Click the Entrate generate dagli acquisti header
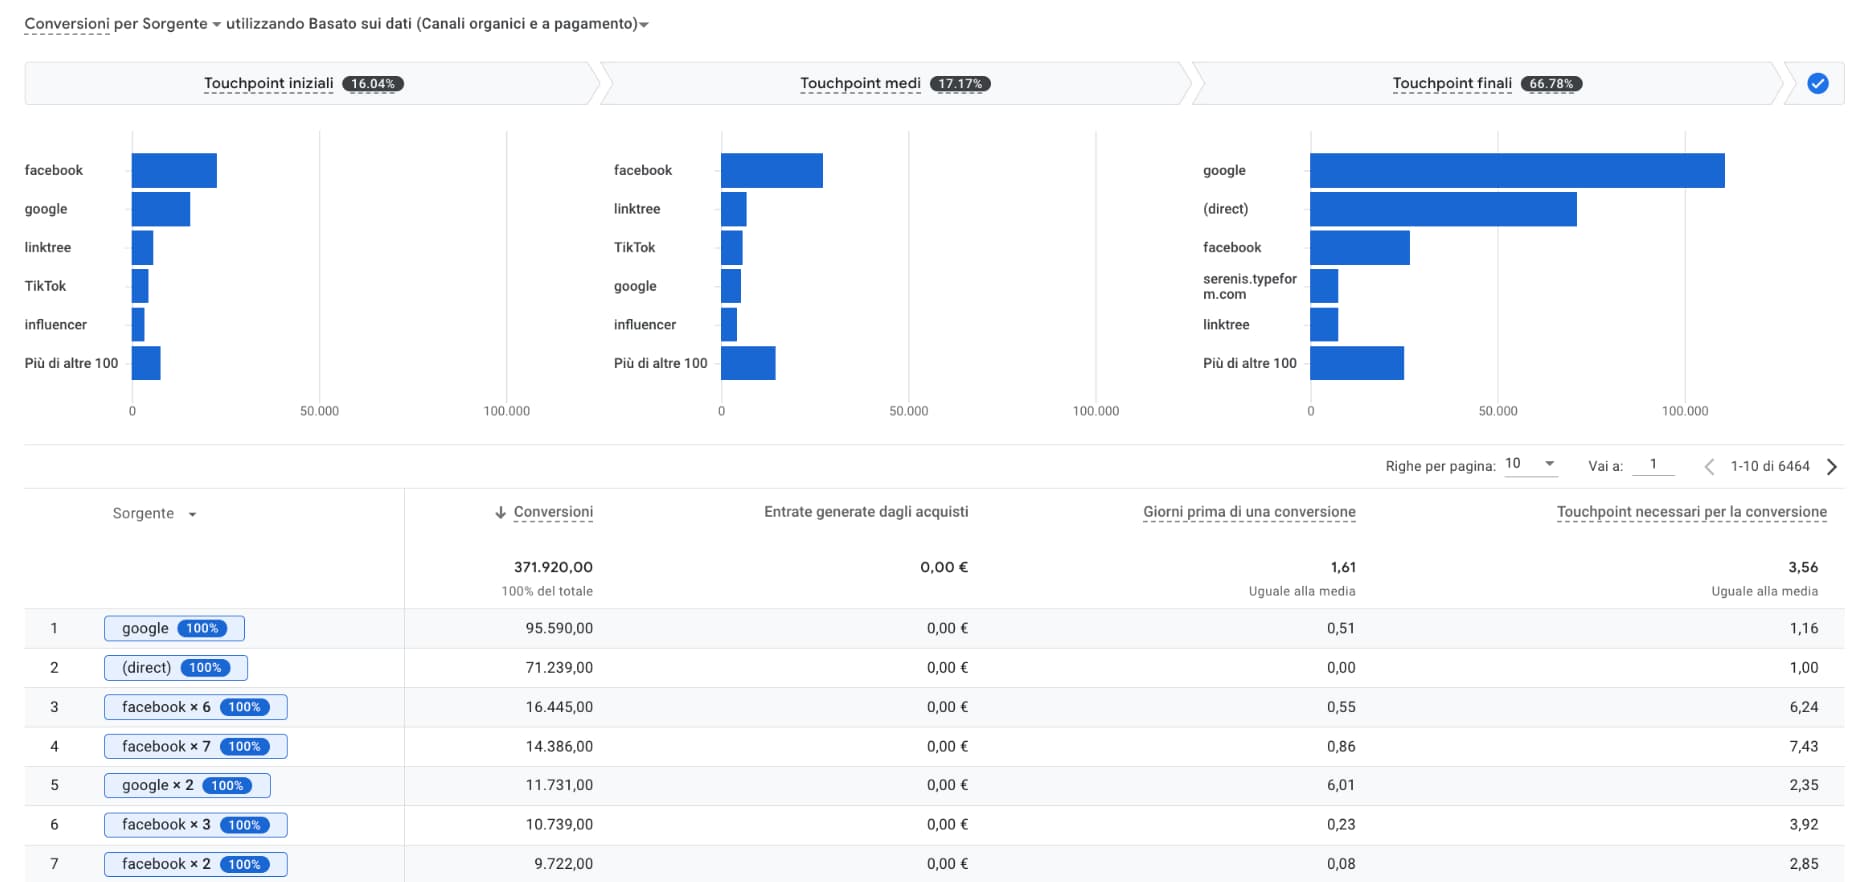1856x882 pixels. click(866, 512)
